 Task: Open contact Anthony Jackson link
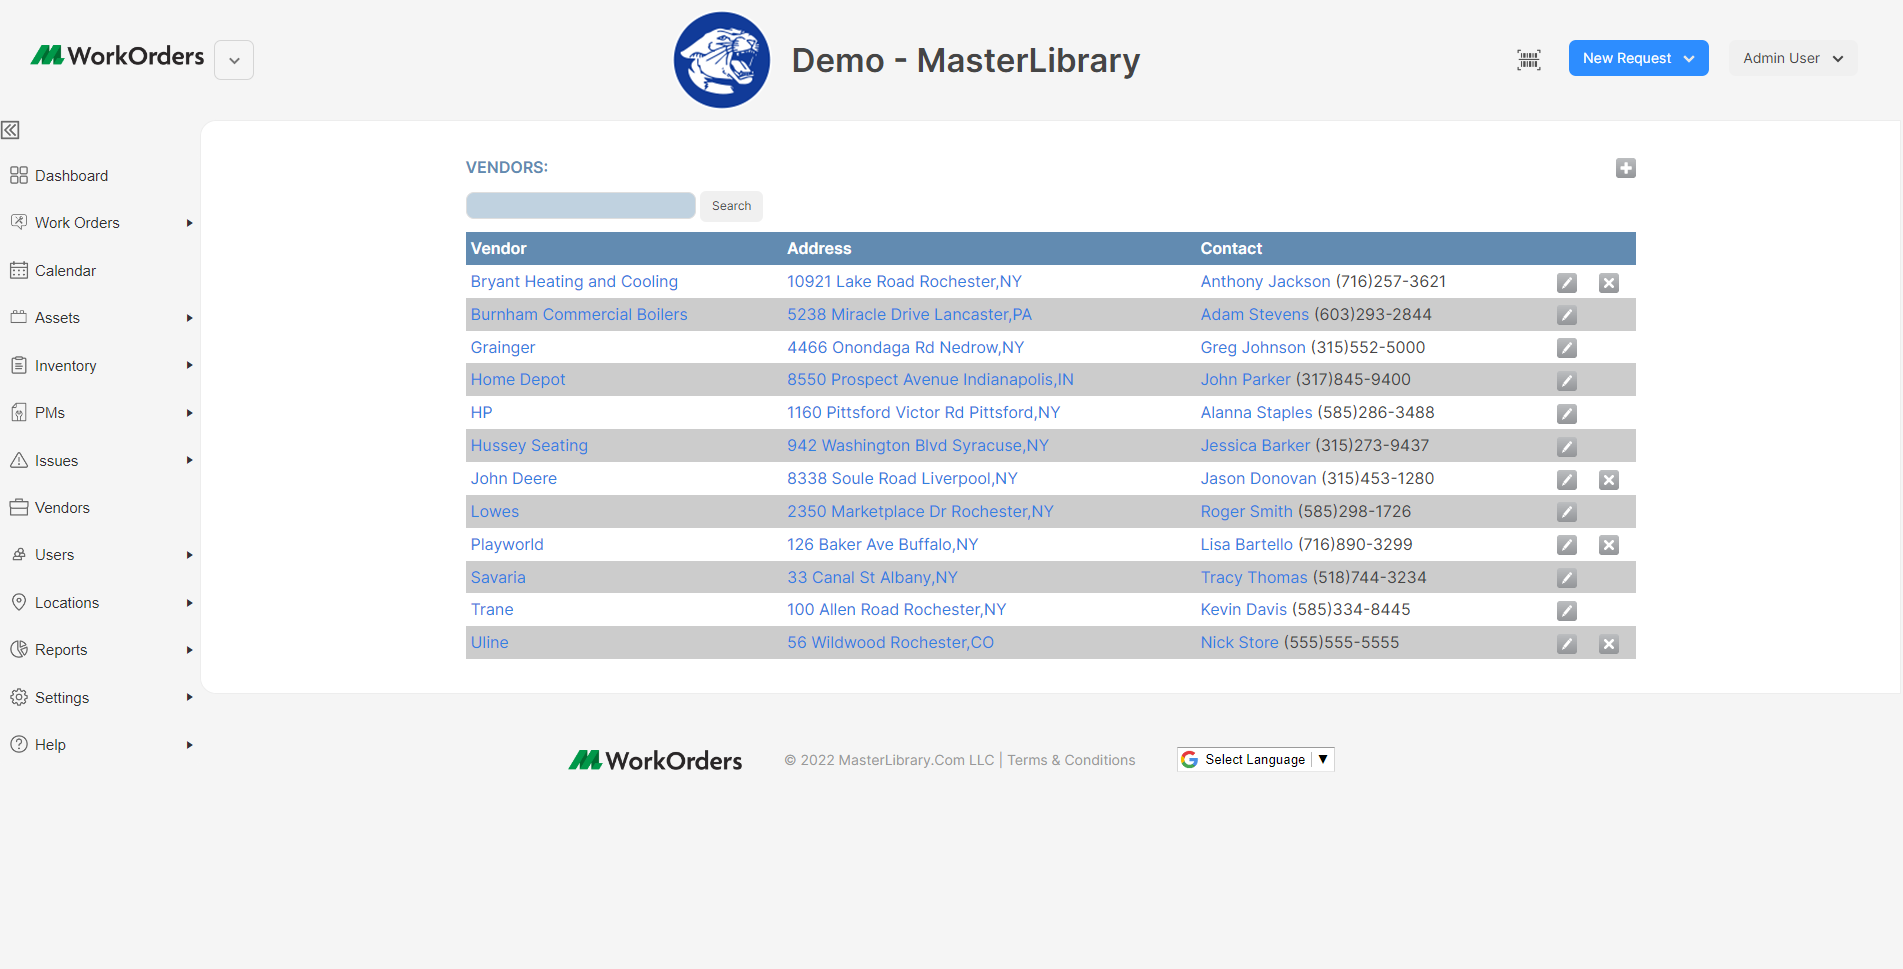pyautogui.click(x=1265, y=282)
